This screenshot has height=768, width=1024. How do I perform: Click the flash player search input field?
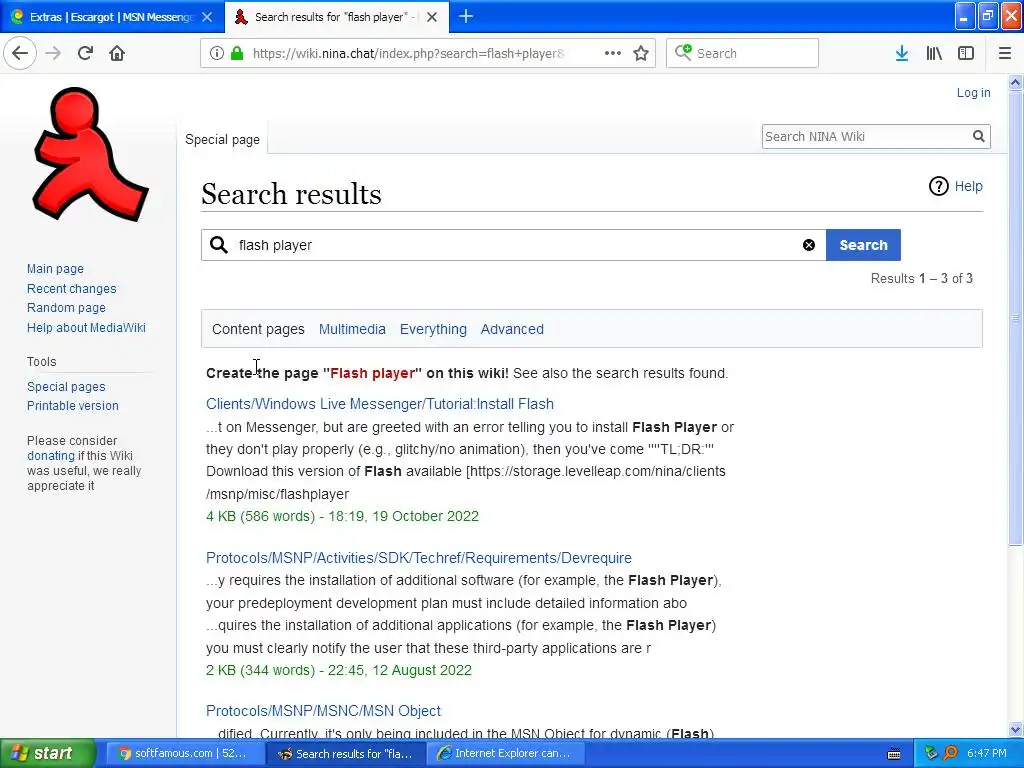513,245
